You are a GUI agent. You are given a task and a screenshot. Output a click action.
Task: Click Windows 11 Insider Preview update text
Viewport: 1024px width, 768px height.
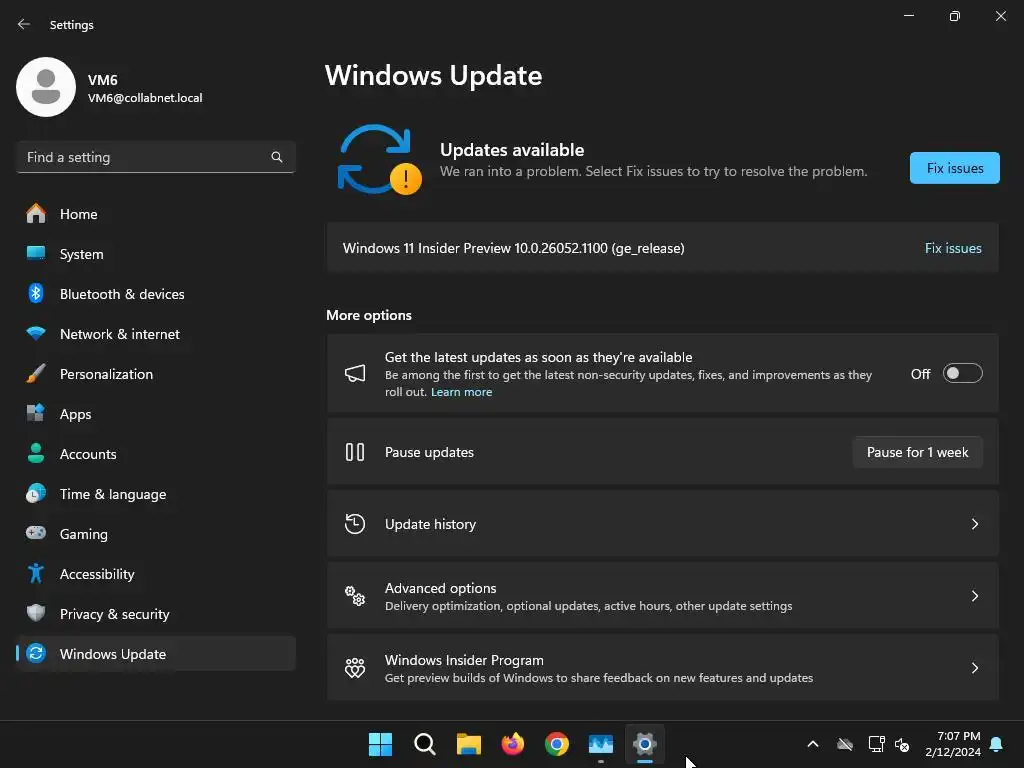click(513, 248)
